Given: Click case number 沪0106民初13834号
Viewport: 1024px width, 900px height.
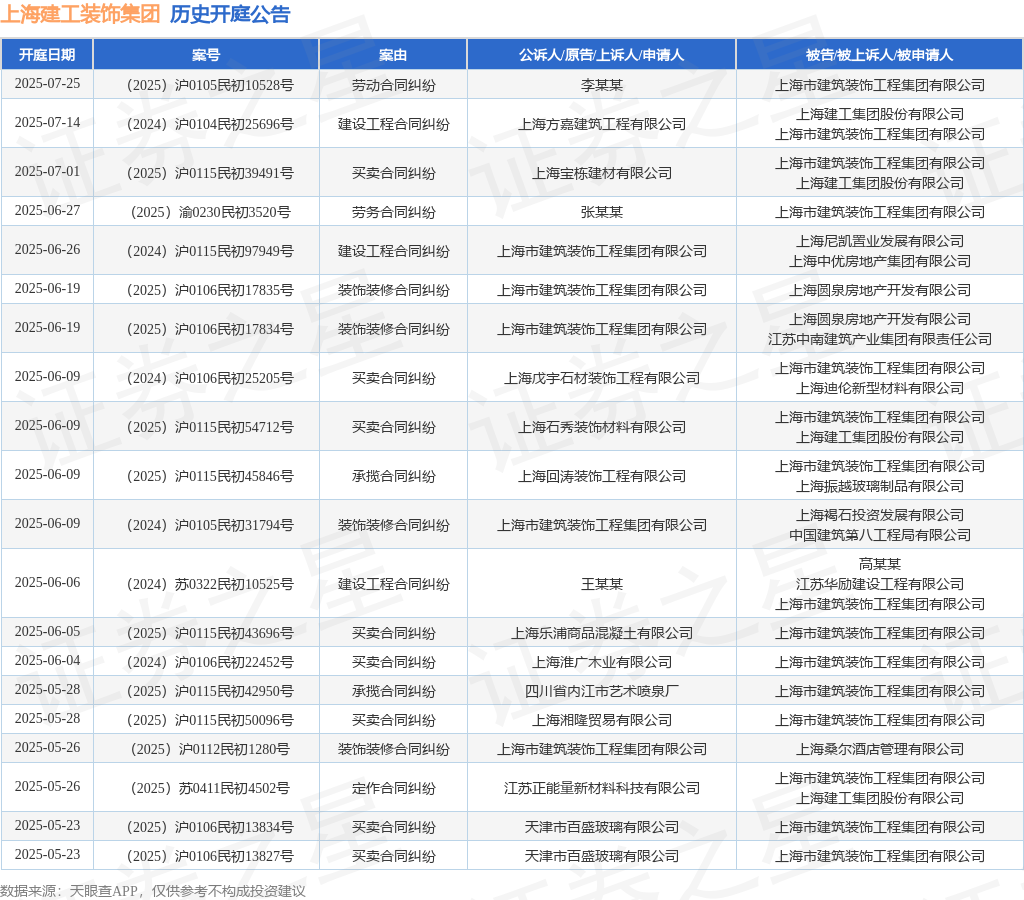Looking at the screenshot, I should click(210, 828).
